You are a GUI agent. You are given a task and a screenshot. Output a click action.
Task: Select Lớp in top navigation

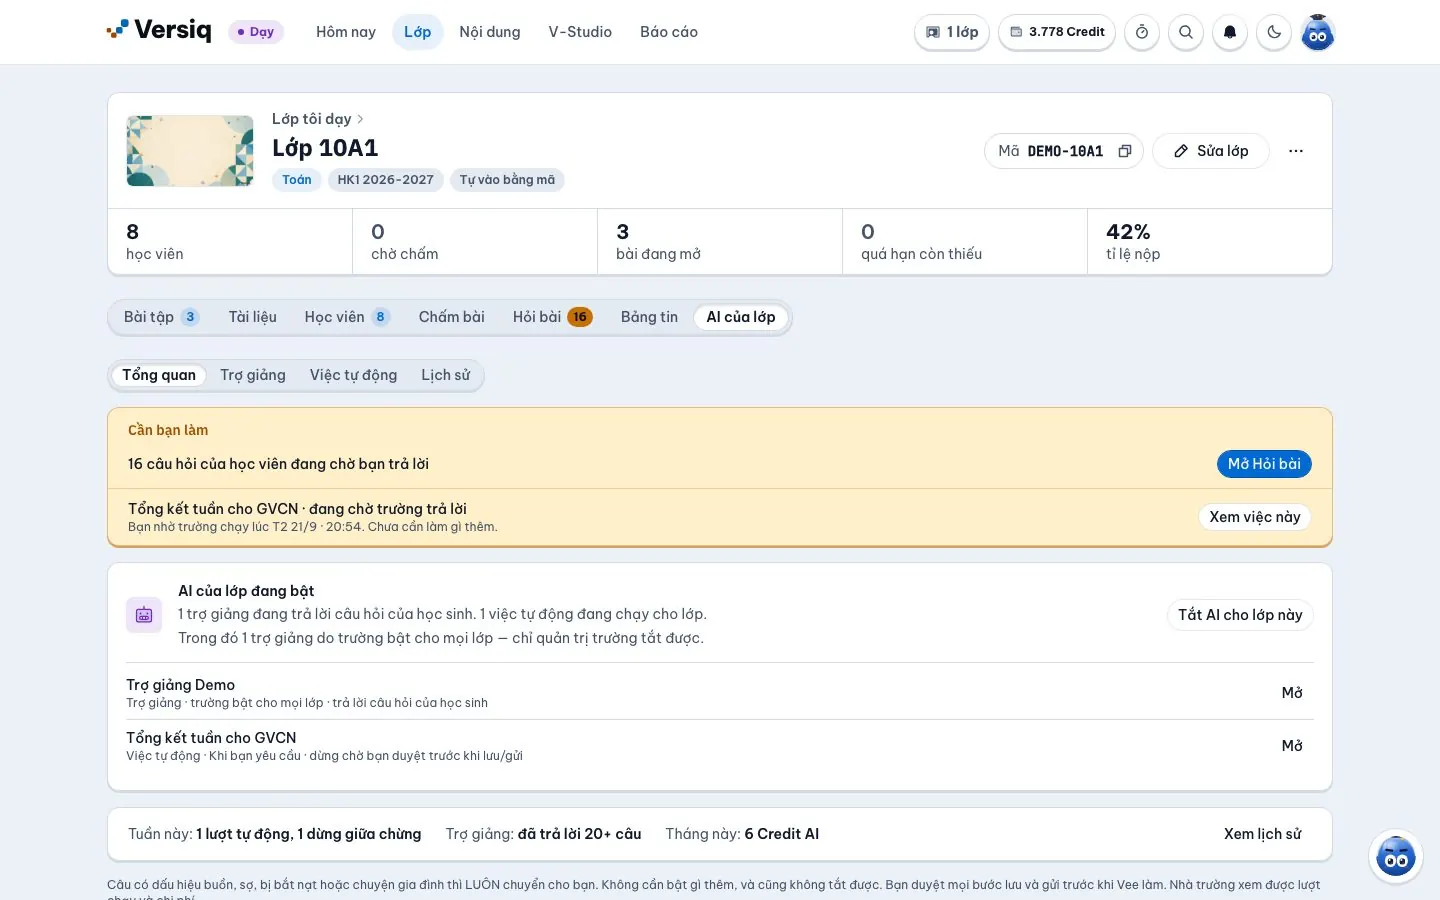(x=418, y=32)
